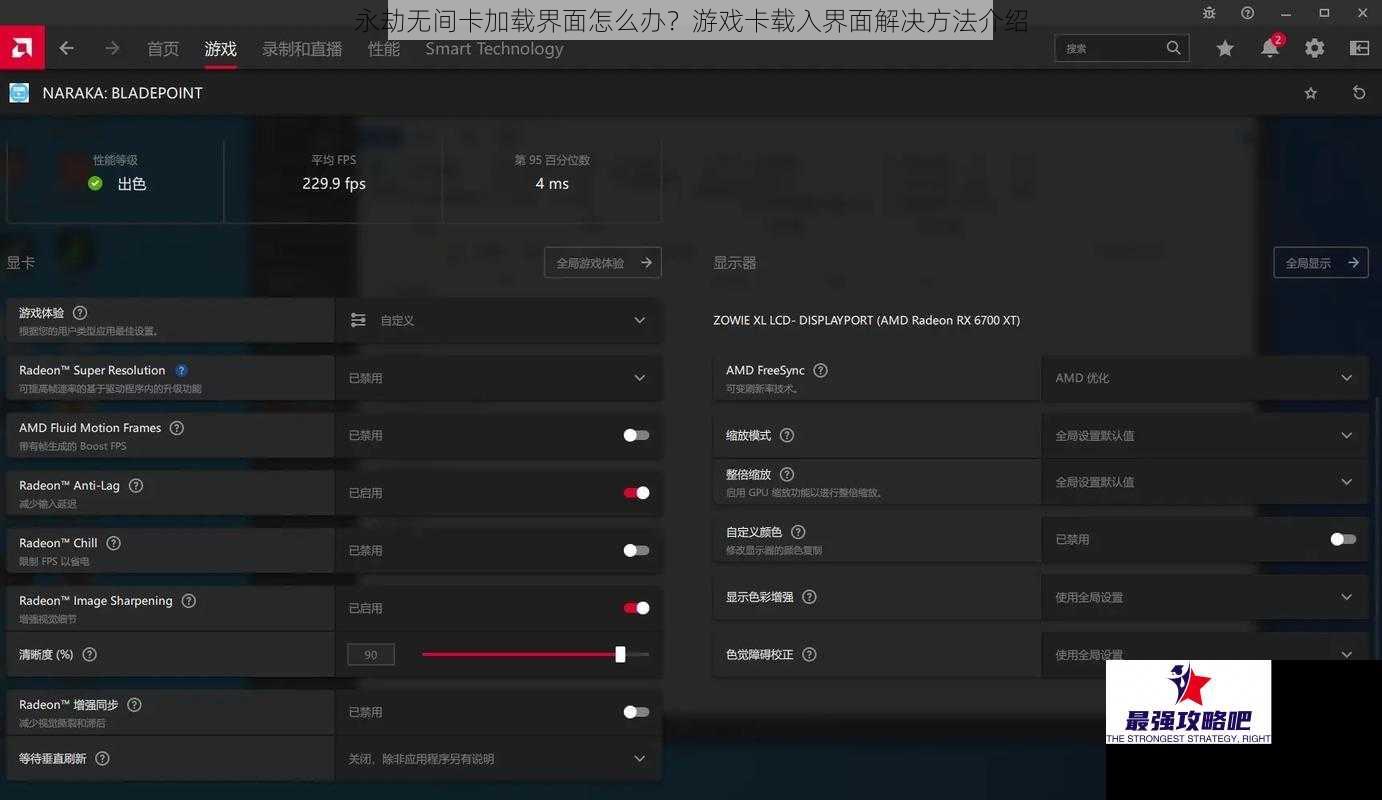This screenshot has width=1382, height=800.
Task: Show help for Radeon Image Sharpening
Action: click(189, 601)
